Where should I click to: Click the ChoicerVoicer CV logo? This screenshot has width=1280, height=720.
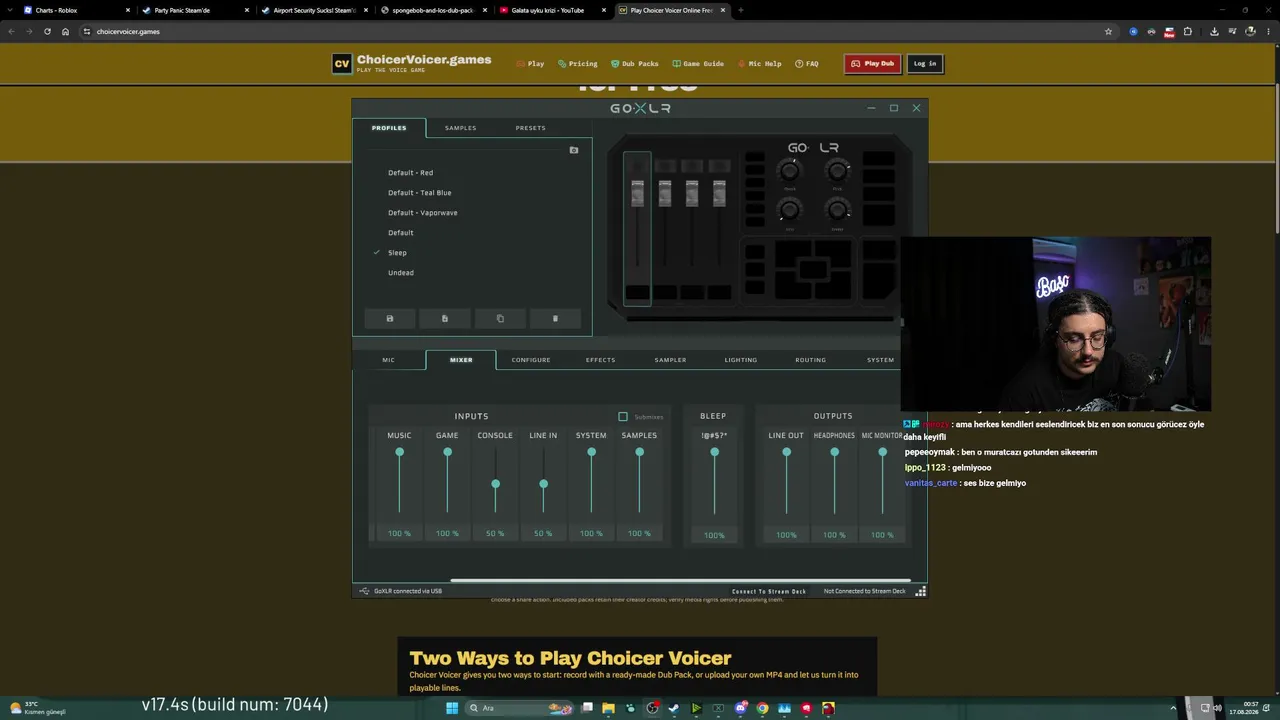(342, 63)
